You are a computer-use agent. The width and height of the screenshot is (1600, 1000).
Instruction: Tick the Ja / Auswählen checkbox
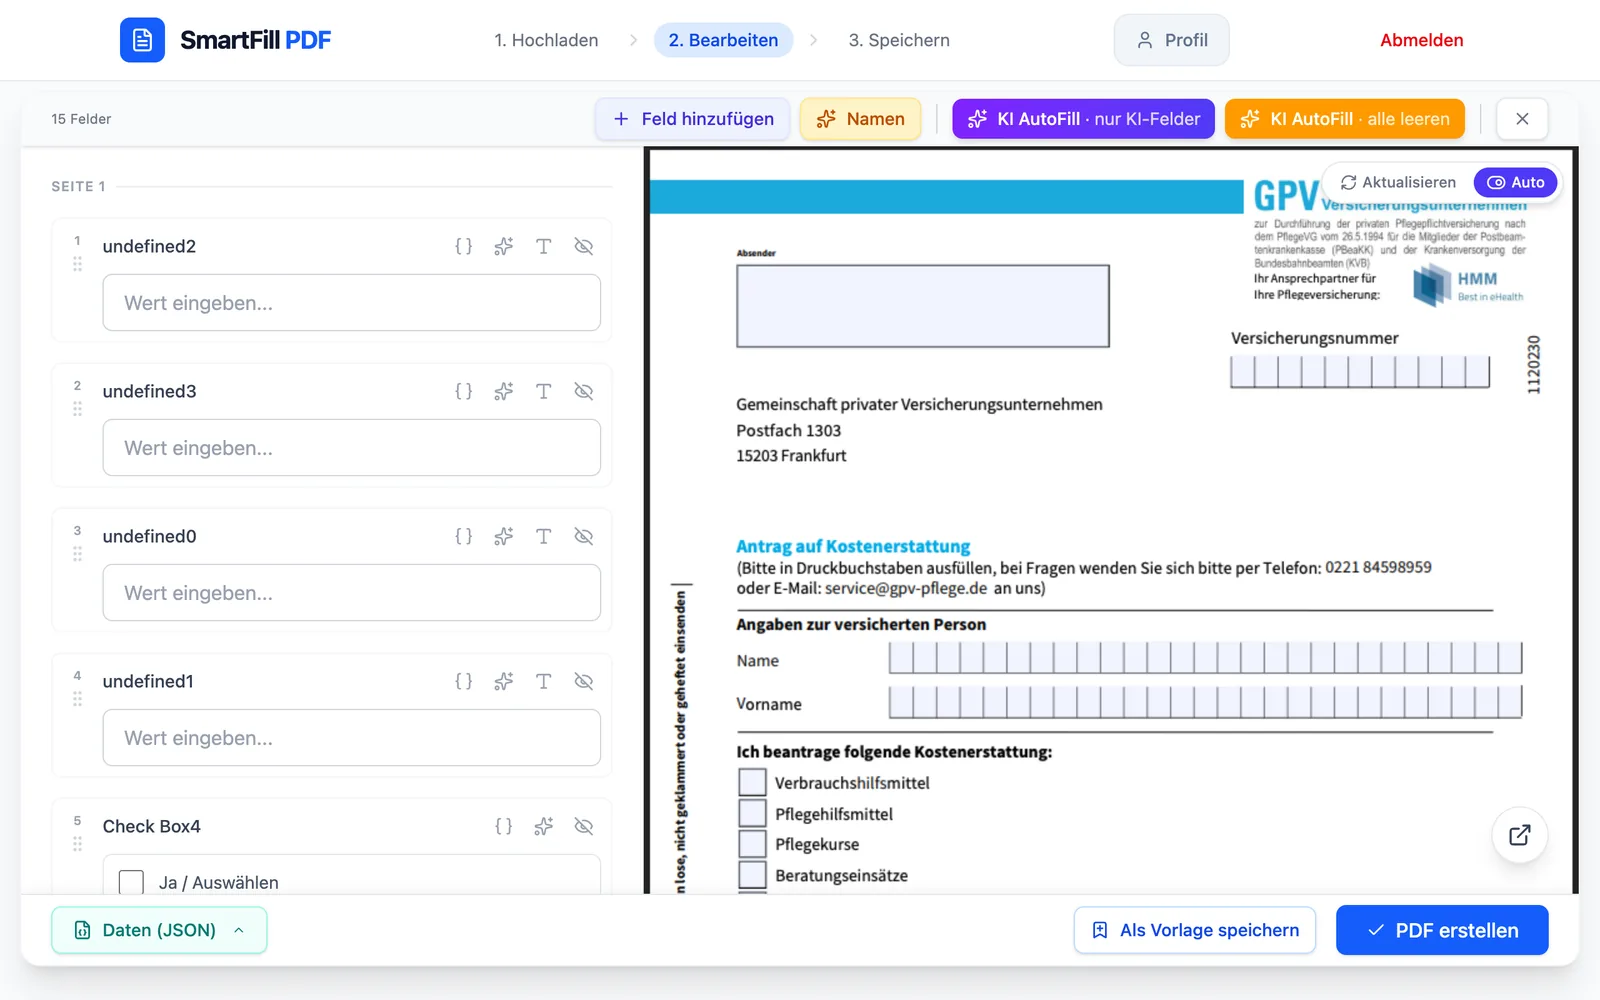click(x=131, y=882)
